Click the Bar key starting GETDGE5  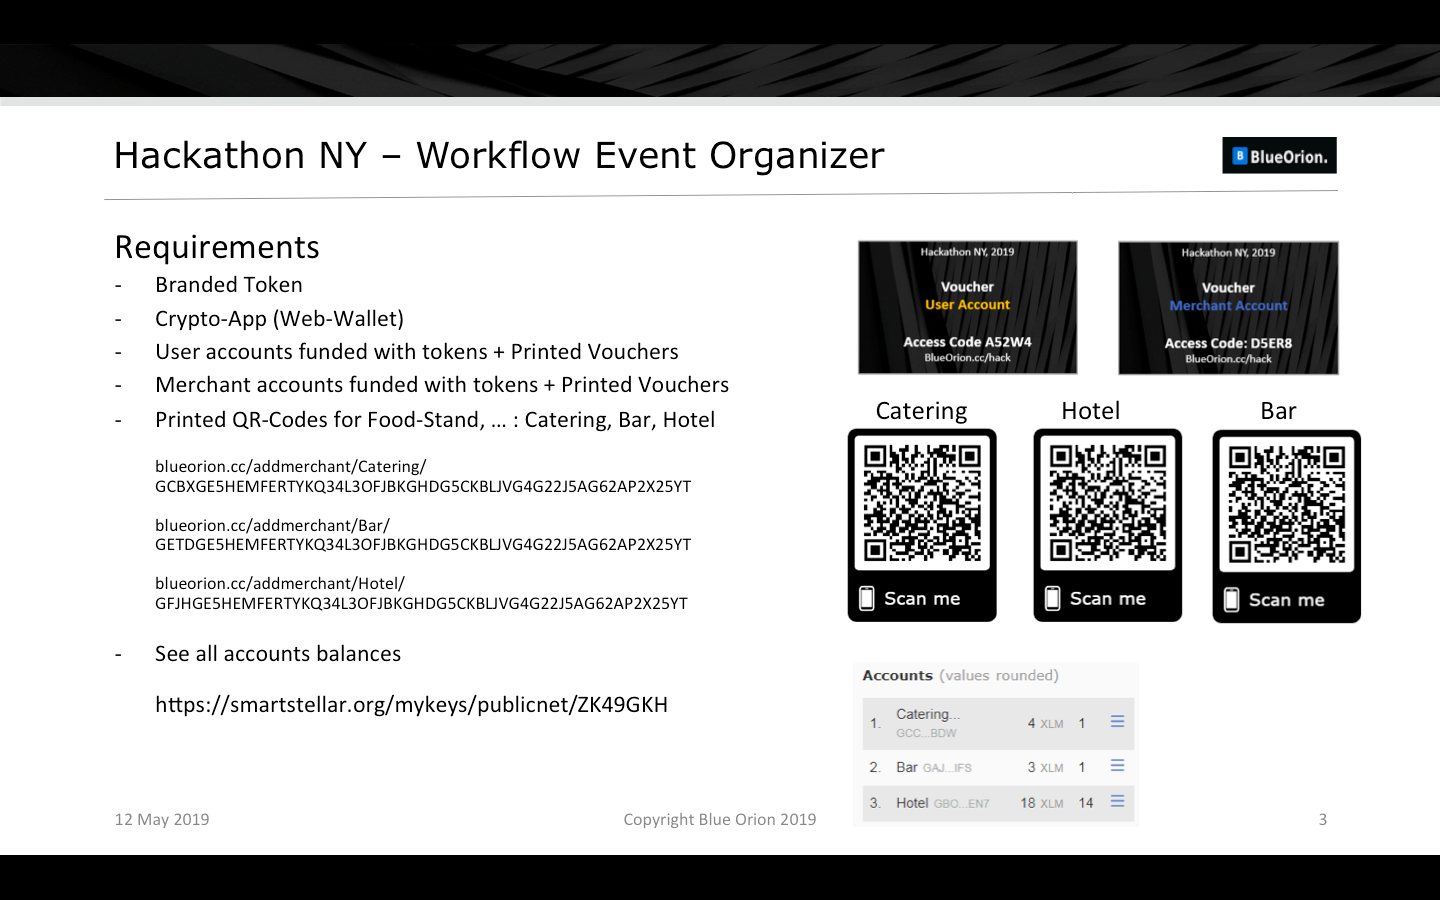[x=423, y=544]
